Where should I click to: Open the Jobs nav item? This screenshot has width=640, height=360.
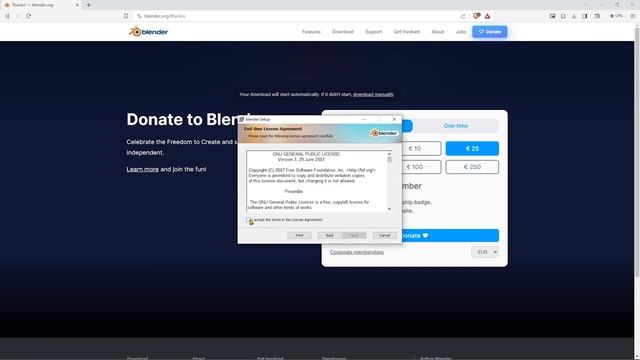[x=461, y=31]
